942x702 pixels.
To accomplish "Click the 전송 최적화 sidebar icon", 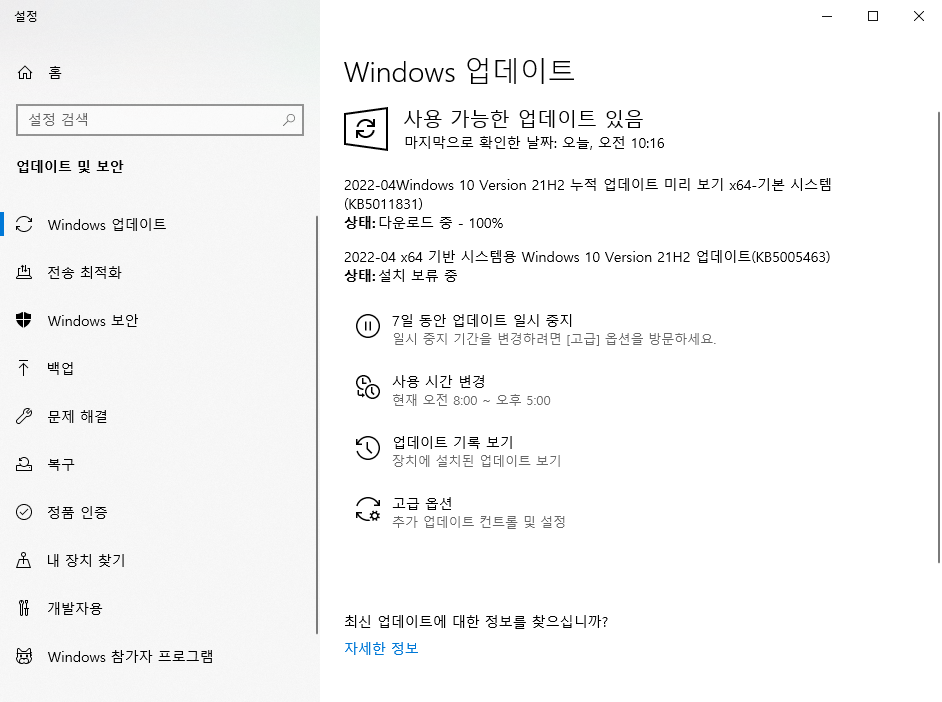I will 24,272.
